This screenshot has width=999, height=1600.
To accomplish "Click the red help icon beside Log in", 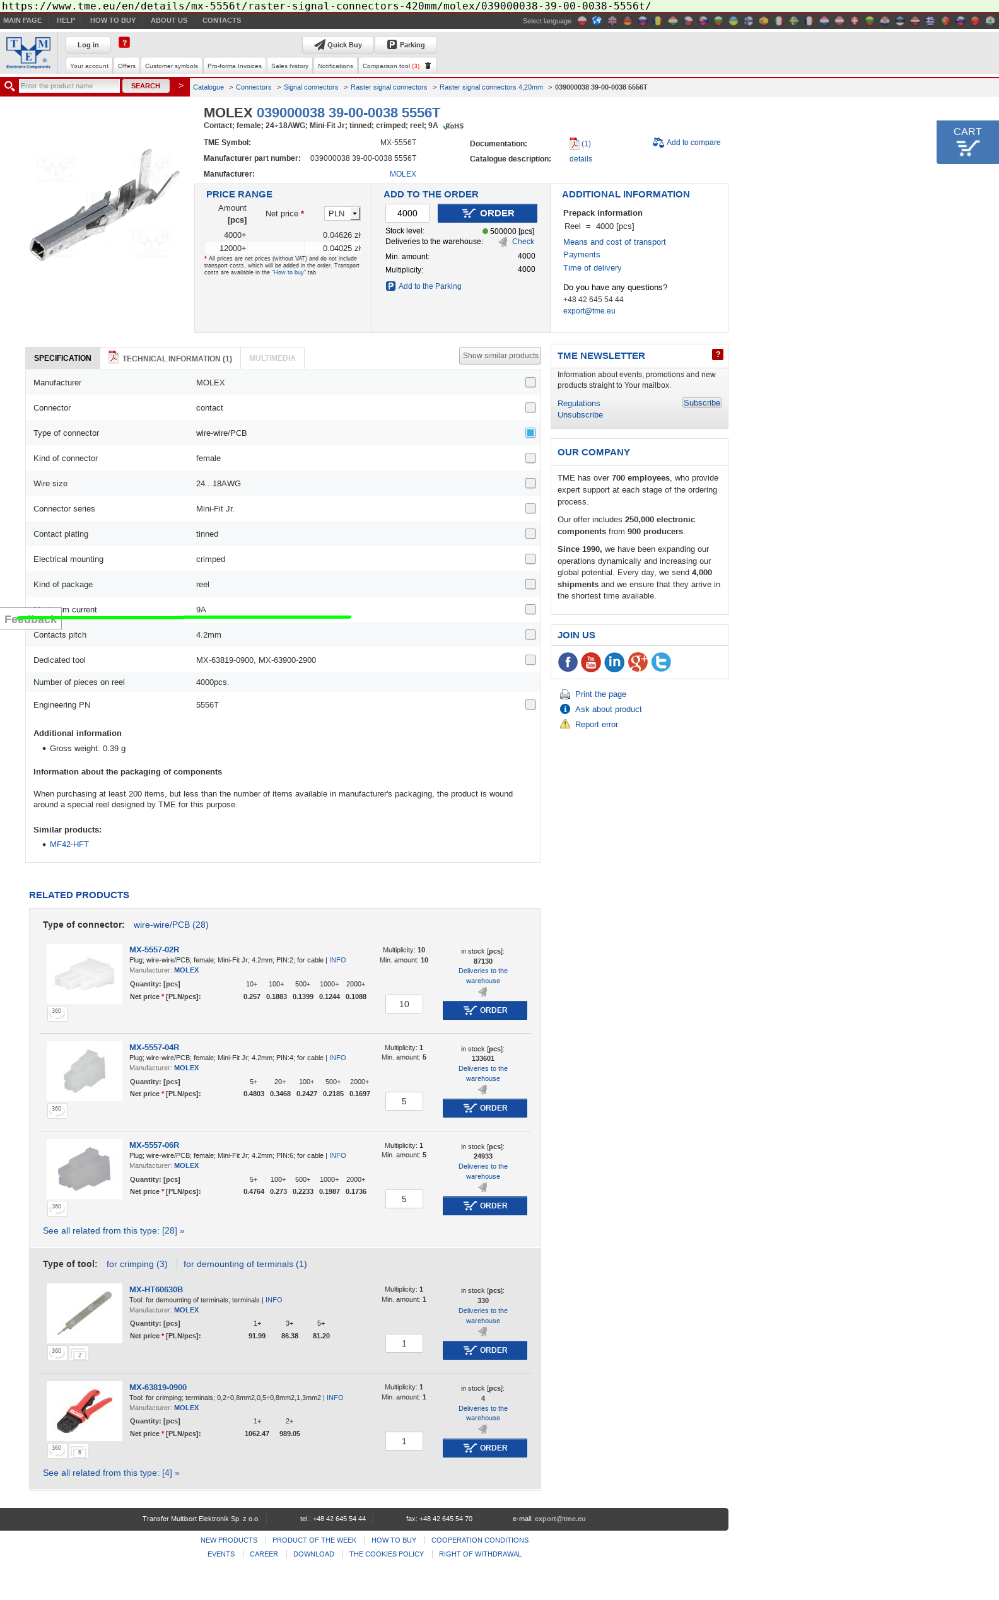I will pos(124,42).
